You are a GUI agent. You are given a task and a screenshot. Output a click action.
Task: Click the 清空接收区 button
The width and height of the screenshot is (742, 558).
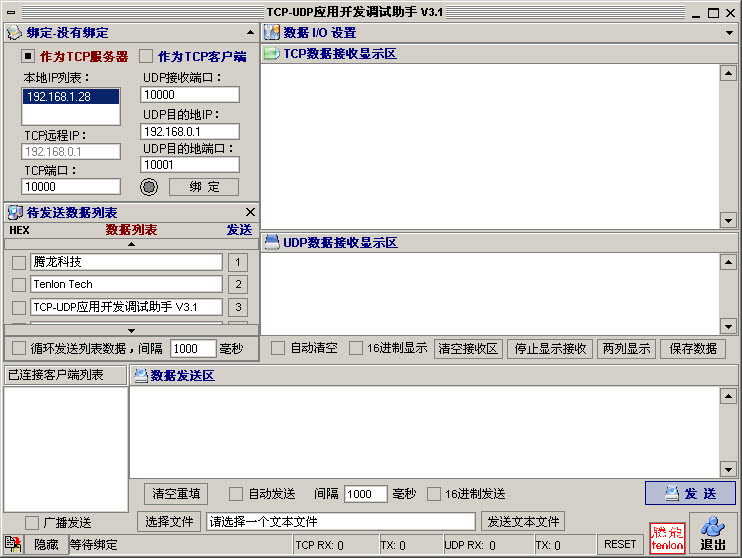click(468, 349)
